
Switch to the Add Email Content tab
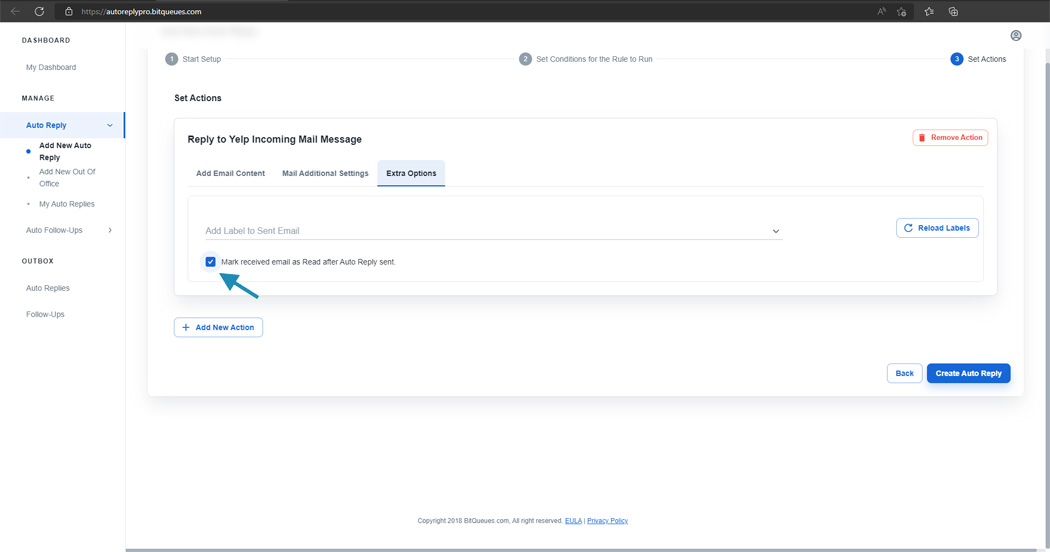230,173
